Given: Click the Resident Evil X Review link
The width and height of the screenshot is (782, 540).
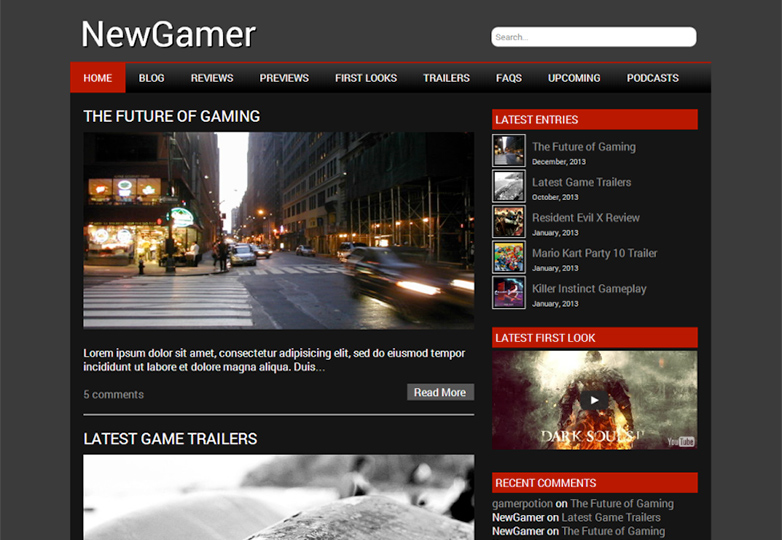Looking at the screenshot, I should point(585,218).
